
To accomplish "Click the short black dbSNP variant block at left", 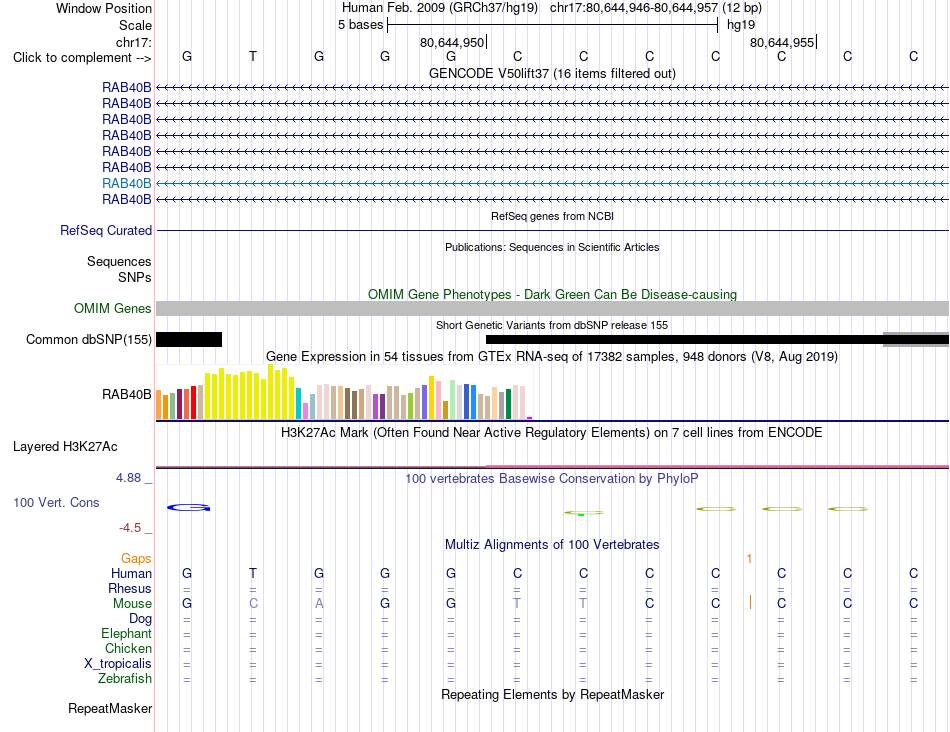I will pos(189,339).
